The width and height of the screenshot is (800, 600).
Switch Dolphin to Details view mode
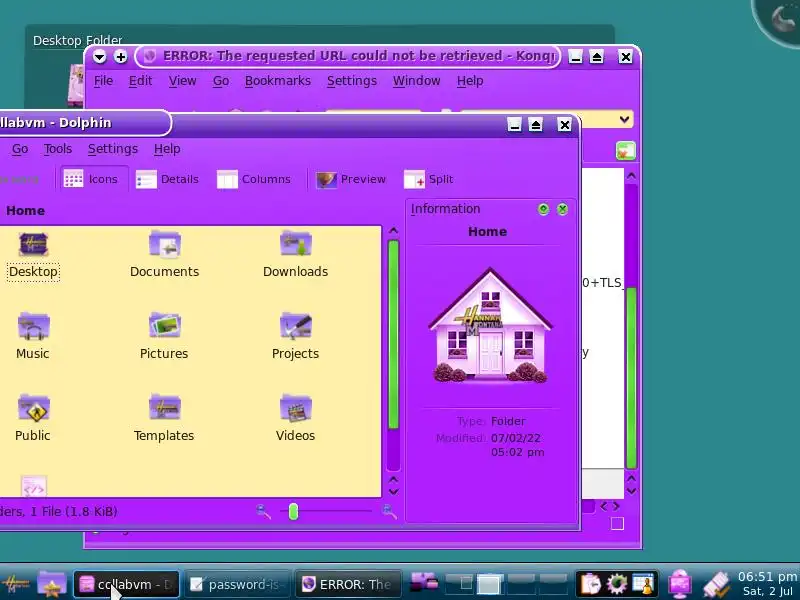click(x=167, y=179)
